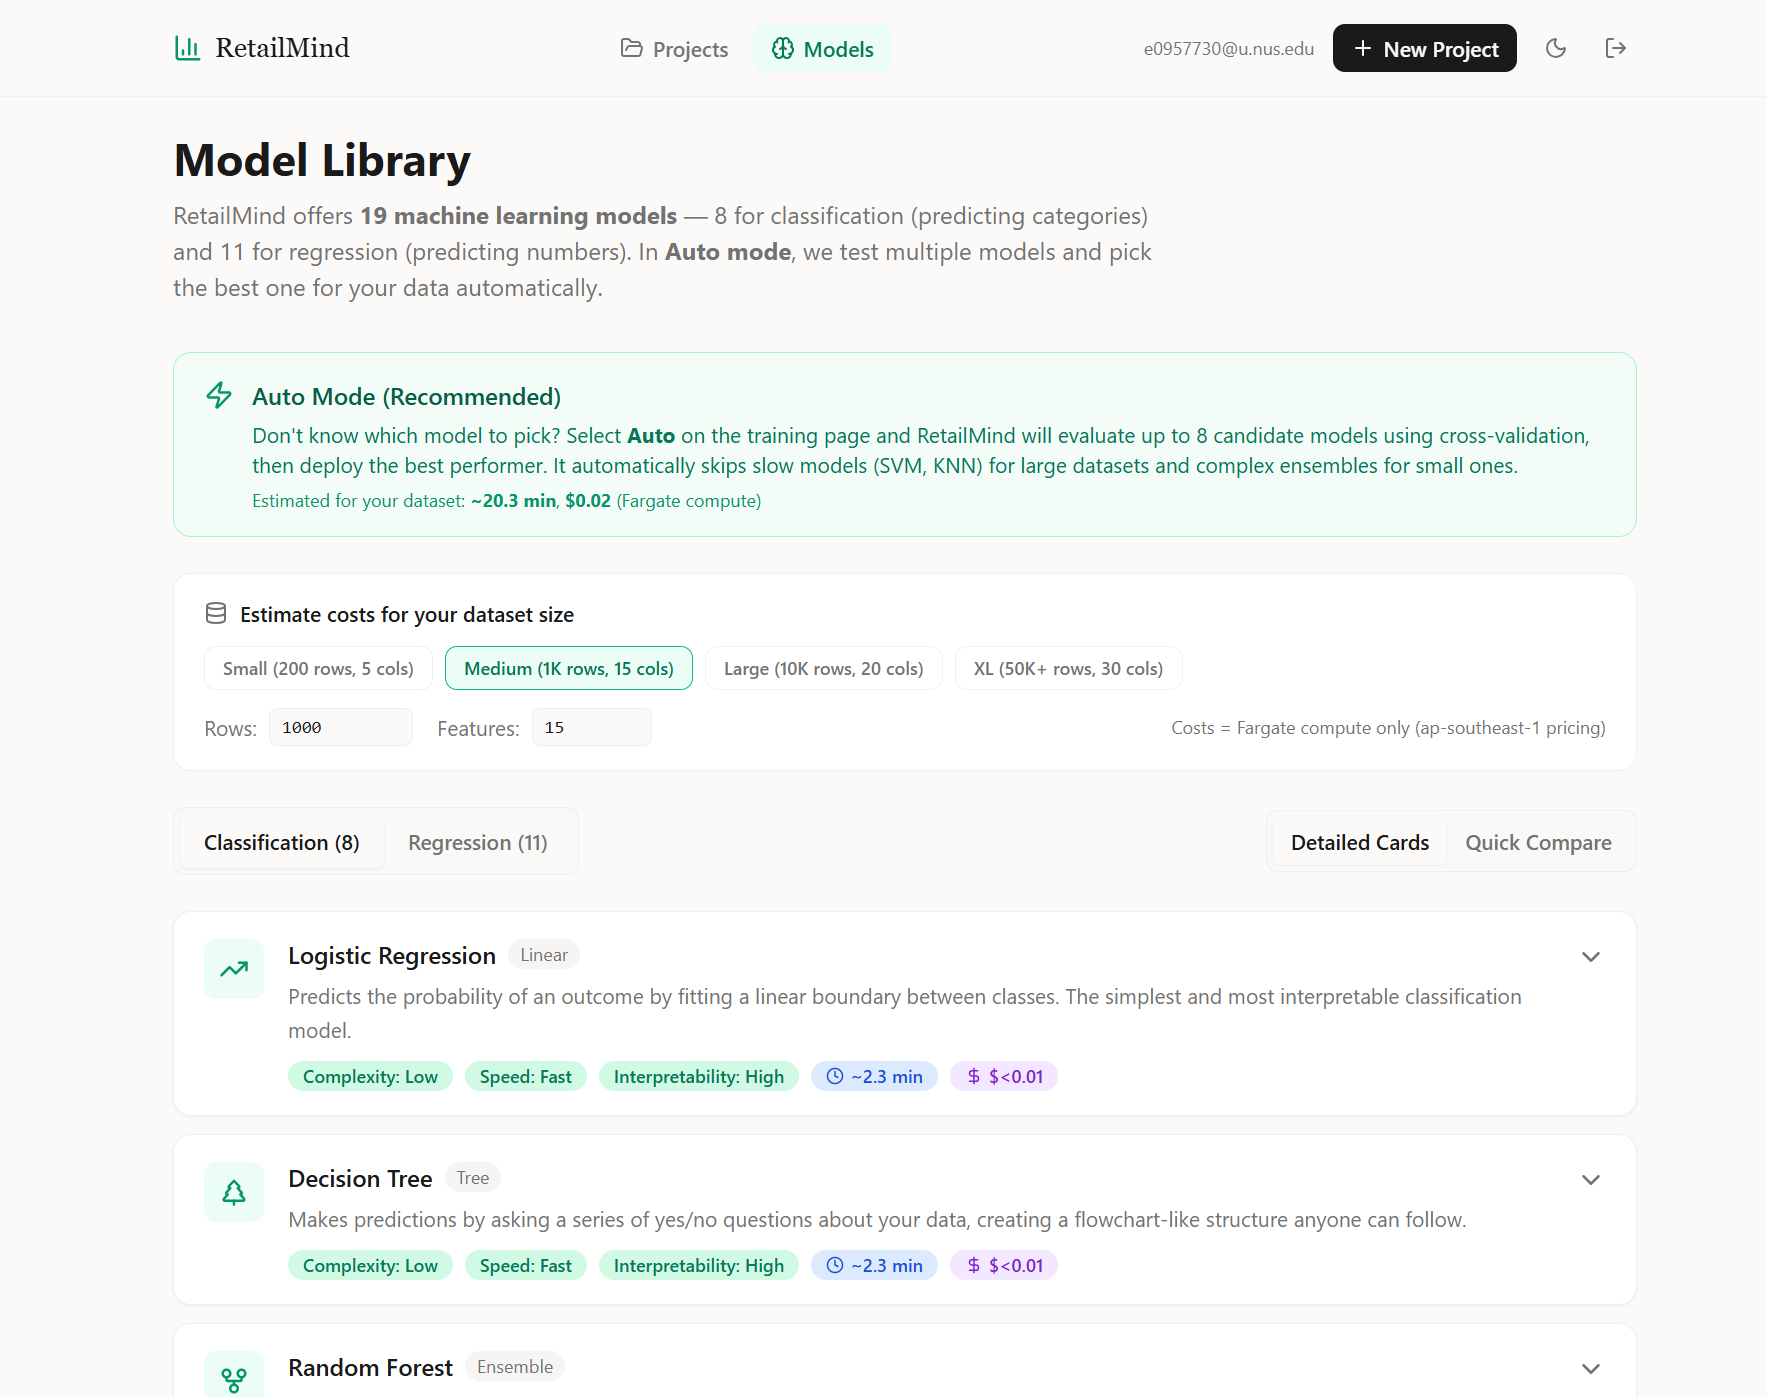Click the Auto Mode lightning bolt icon

(x=219, y=395)
